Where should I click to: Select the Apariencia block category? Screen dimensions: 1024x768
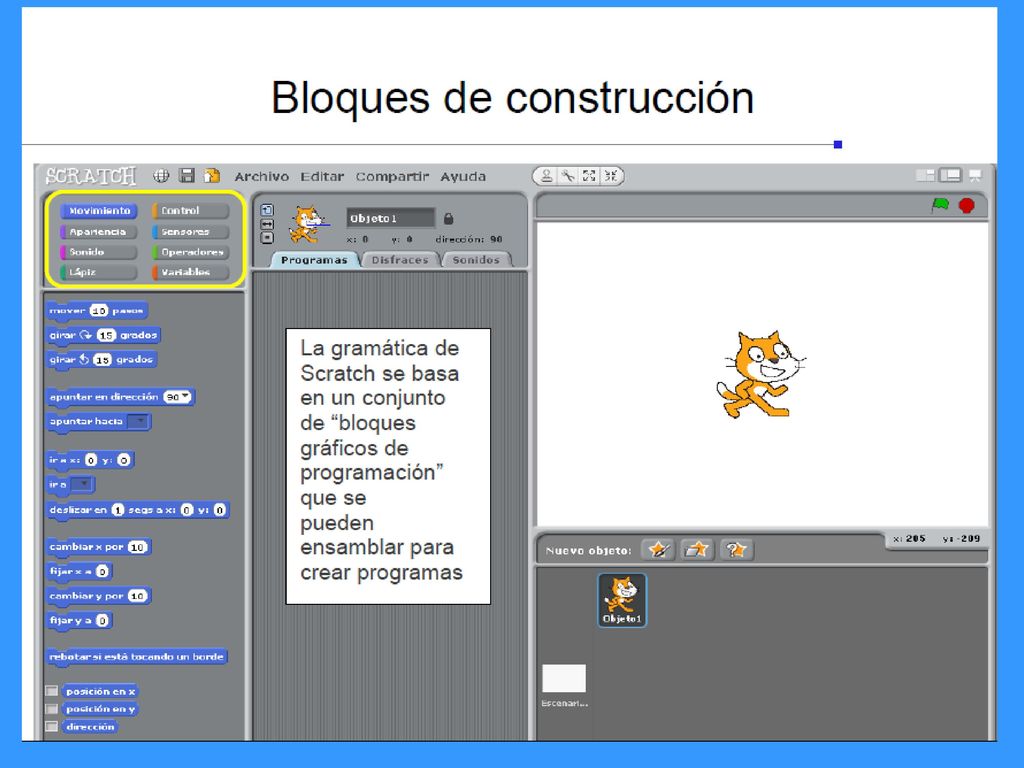[99, 232]
